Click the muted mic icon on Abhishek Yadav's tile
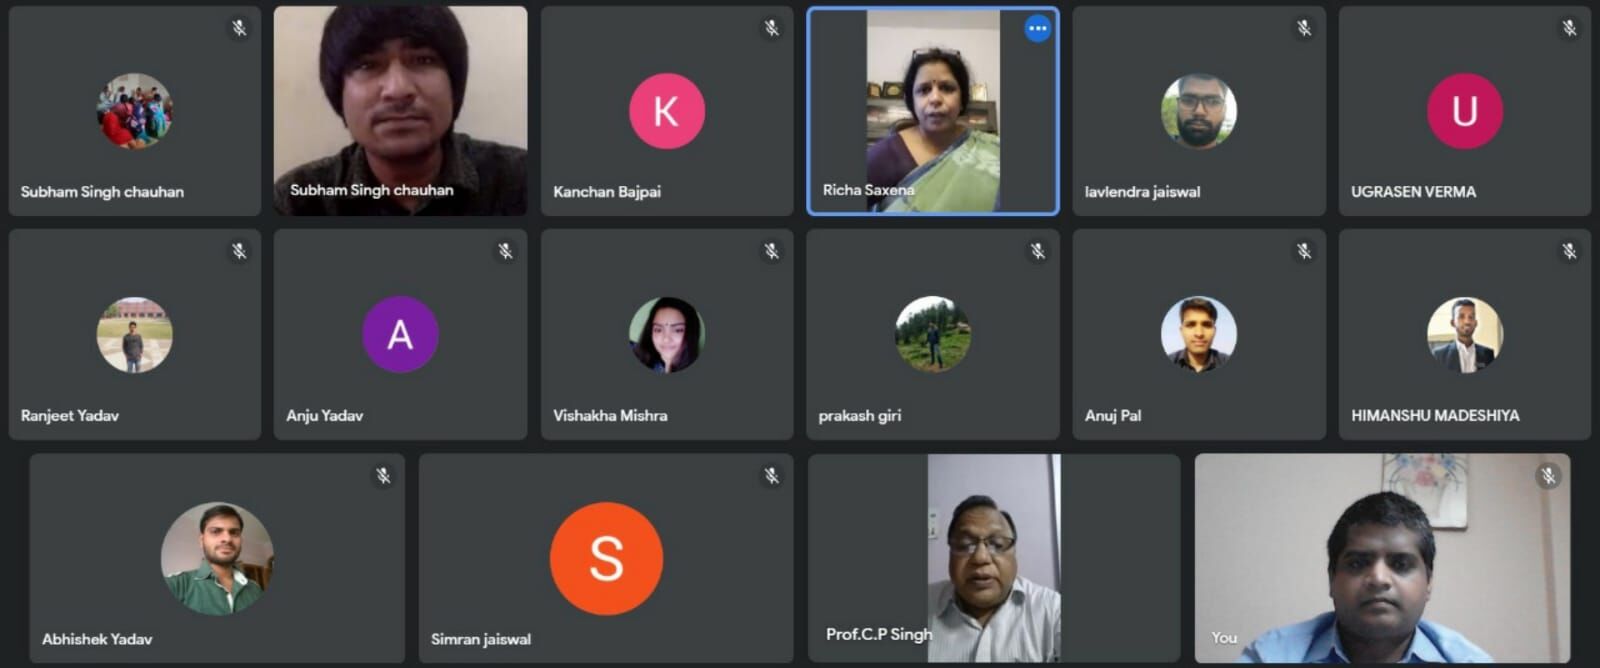Image resolution: width=1600 pixels, height=668 pixels. click(382, 476)
